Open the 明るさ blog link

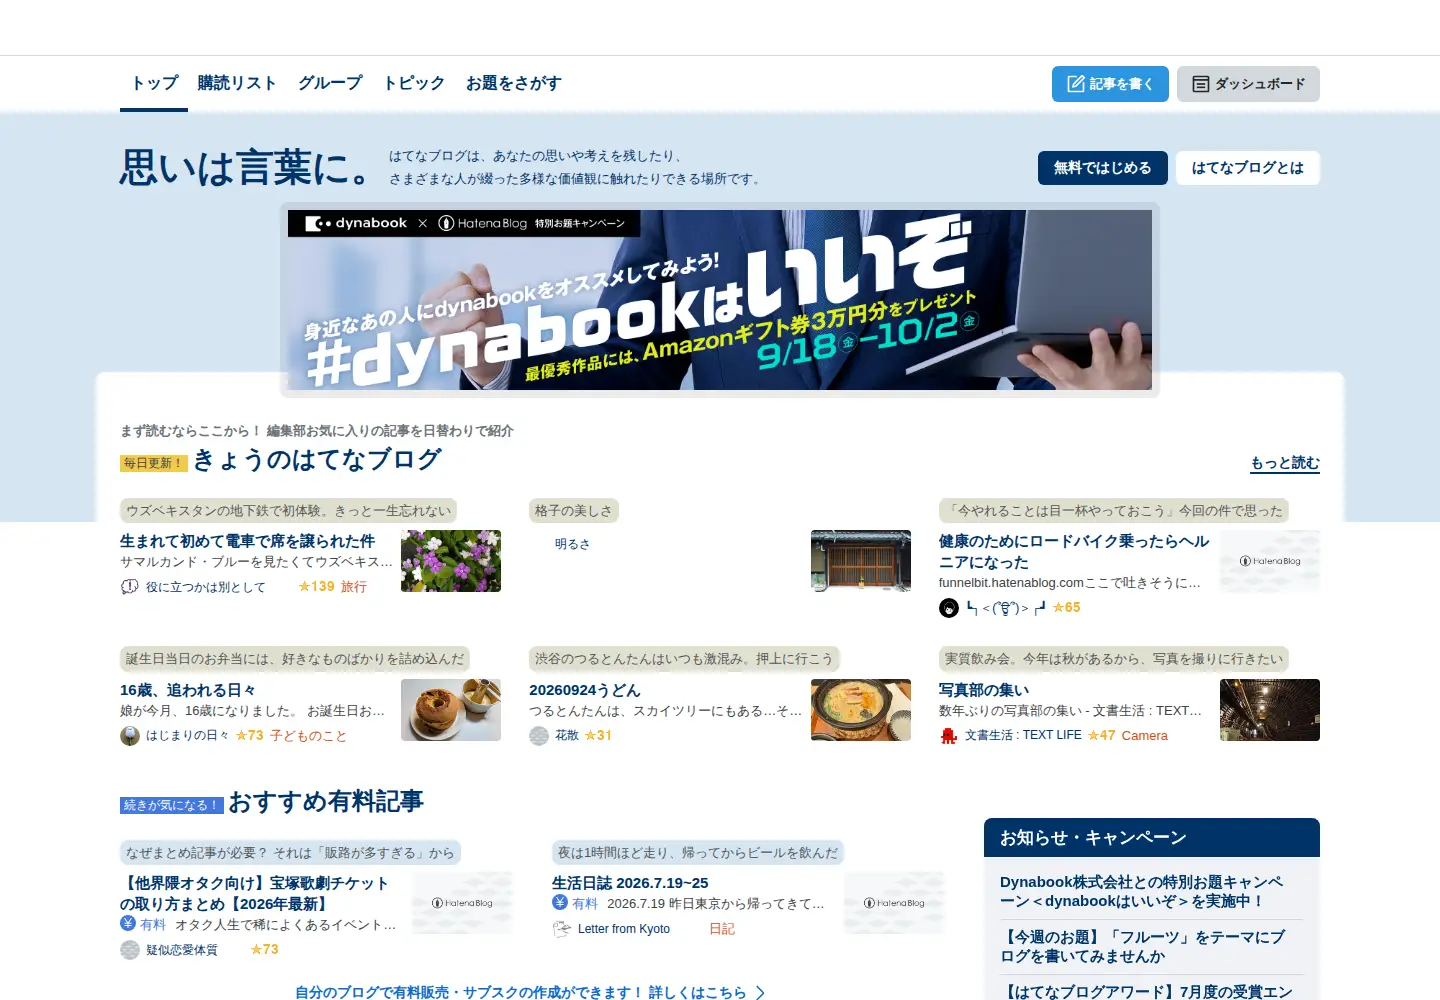(x=573, y=544)
